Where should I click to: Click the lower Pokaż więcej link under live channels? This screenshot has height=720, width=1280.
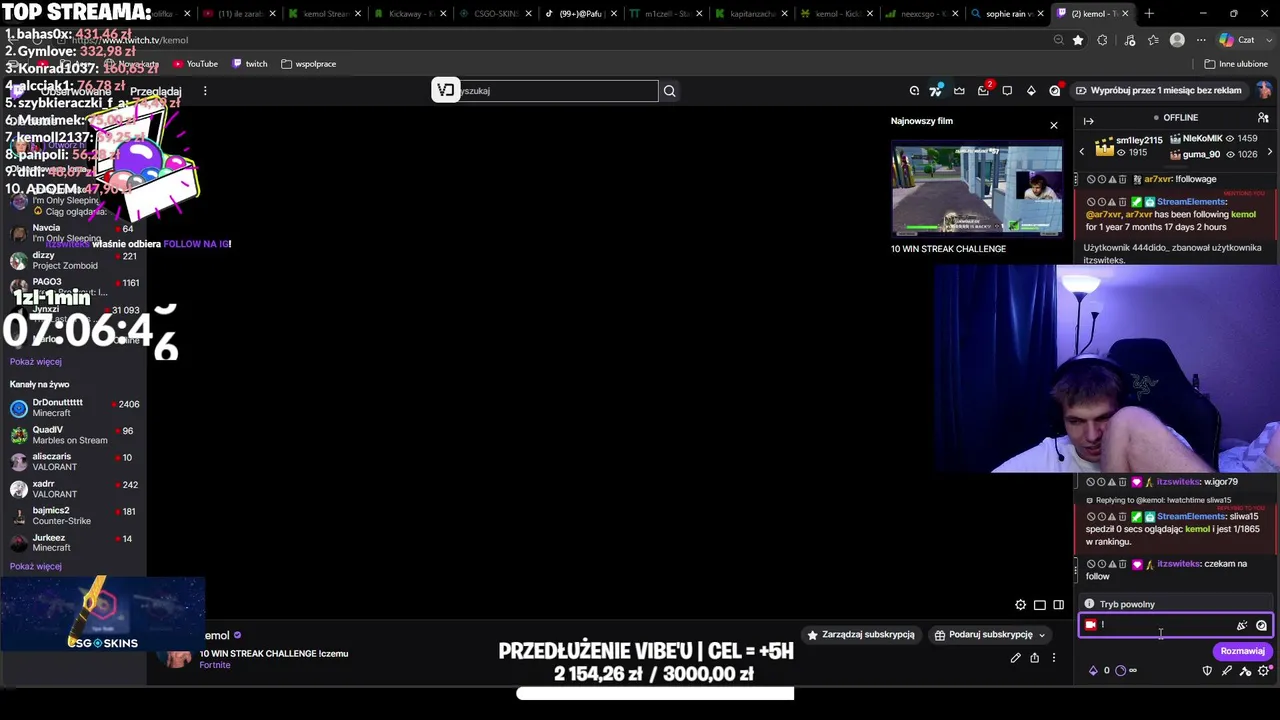point(36,567)
